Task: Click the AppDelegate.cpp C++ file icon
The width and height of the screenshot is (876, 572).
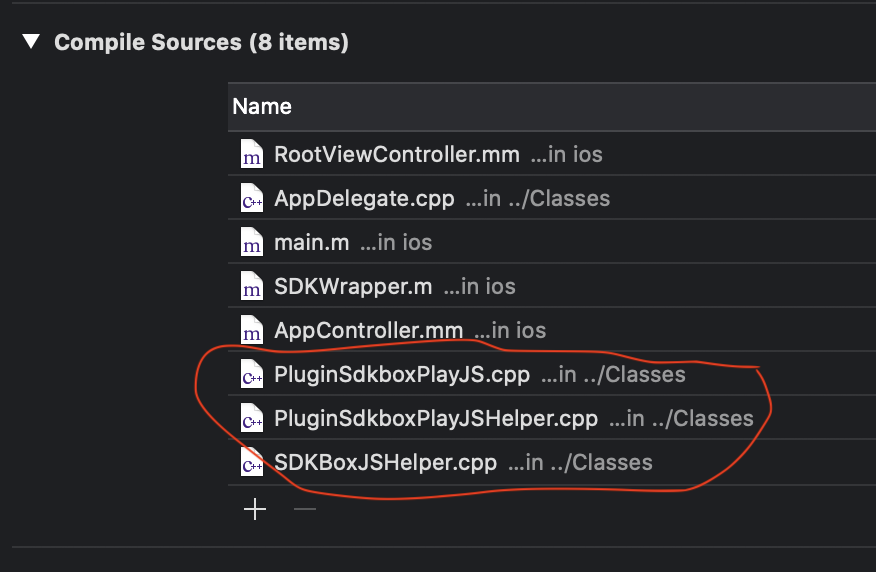Action: (x=251, y=199)
